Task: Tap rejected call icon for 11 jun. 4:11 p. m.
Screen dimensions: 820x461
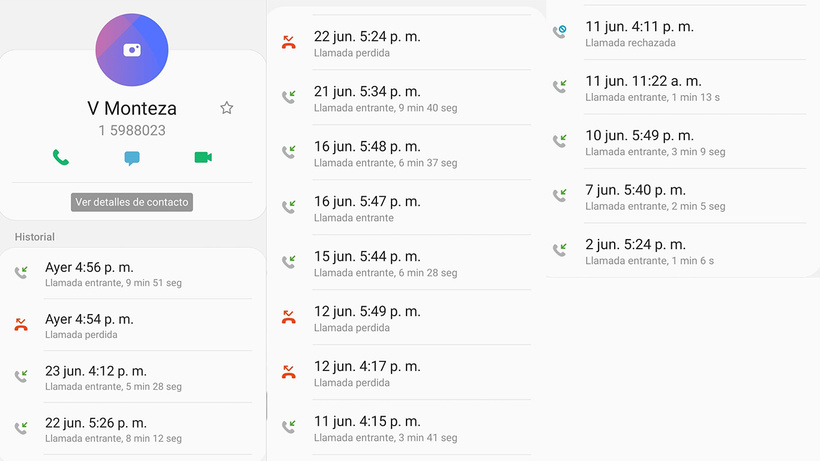Action: (x=560, y=31)
